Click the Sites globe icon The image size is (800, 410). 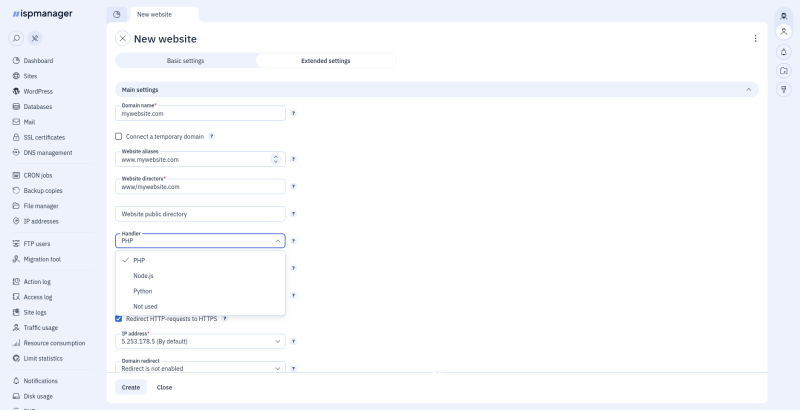point(16,76)
